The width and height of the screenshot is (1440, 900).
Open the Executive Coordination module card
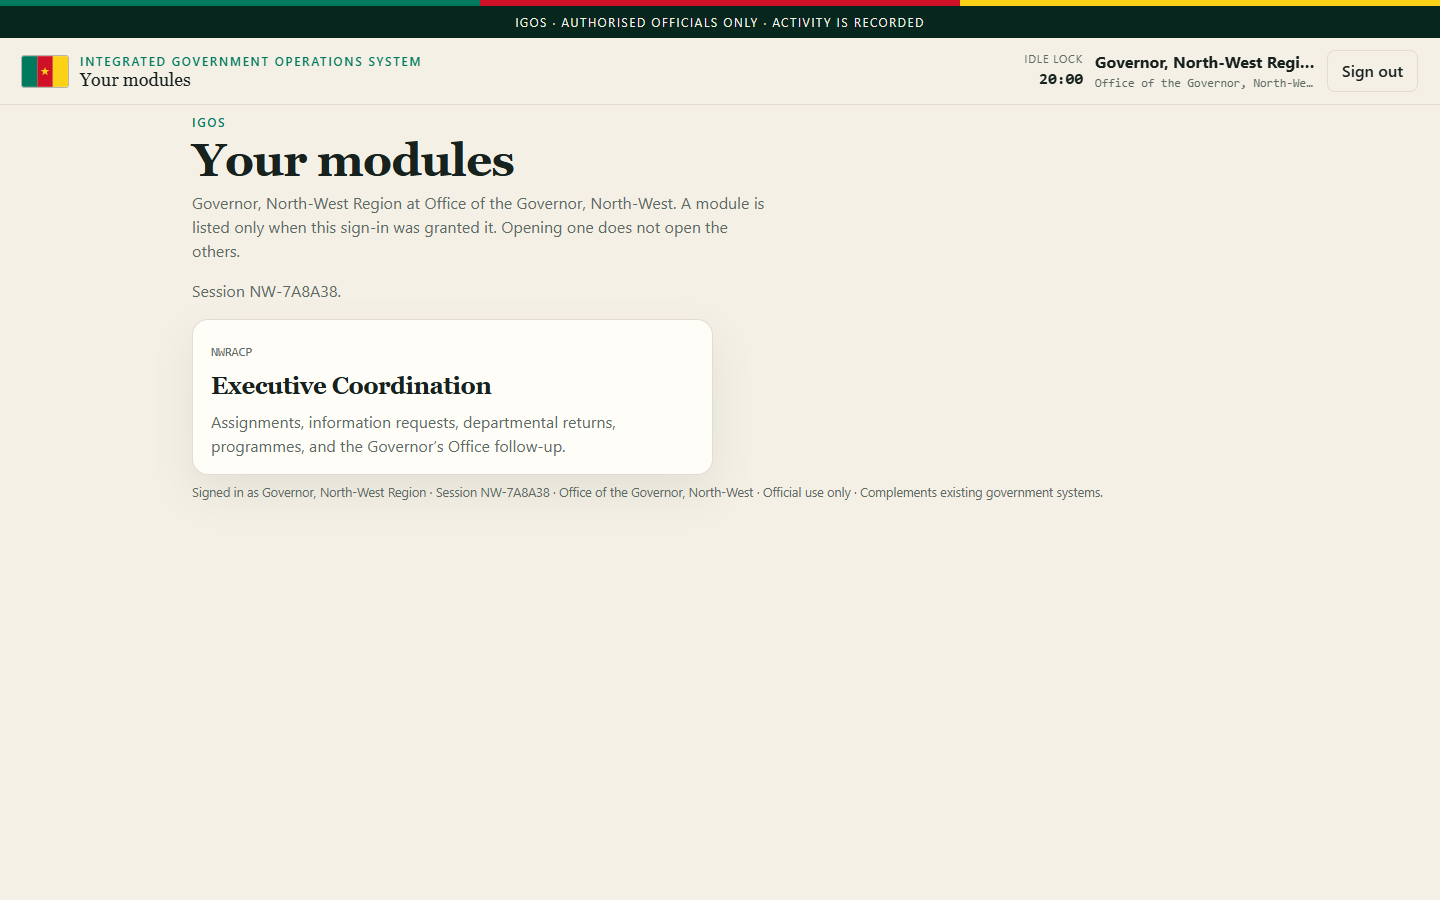click(452, 397)
